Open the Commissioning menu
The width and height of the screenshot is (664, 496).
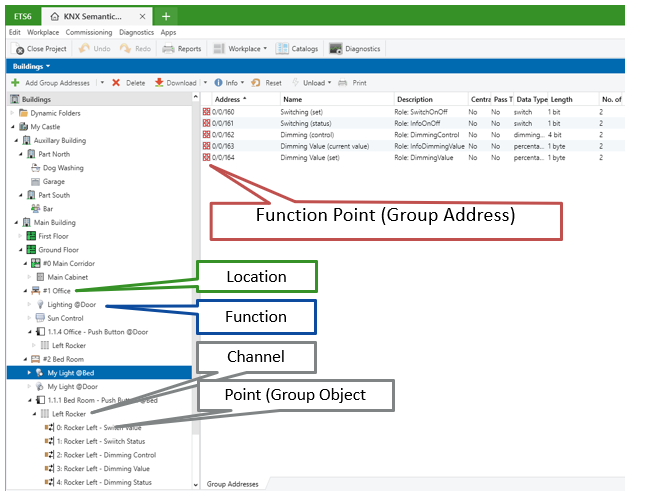point(88,32)
